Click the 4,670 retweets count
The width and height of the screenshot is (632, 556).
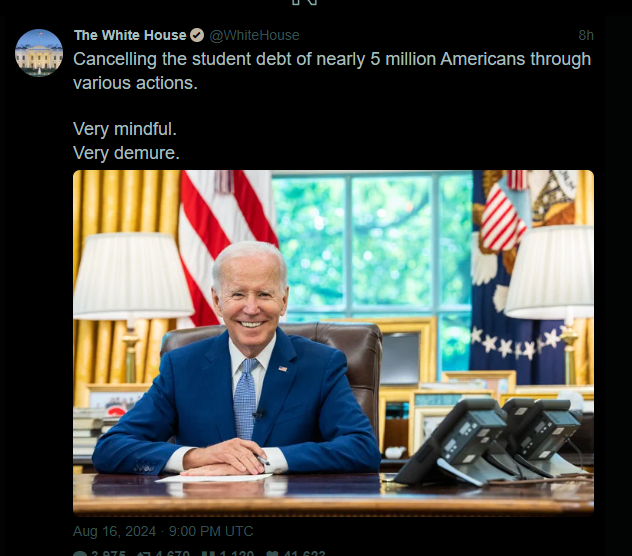[x=173, y=554]
